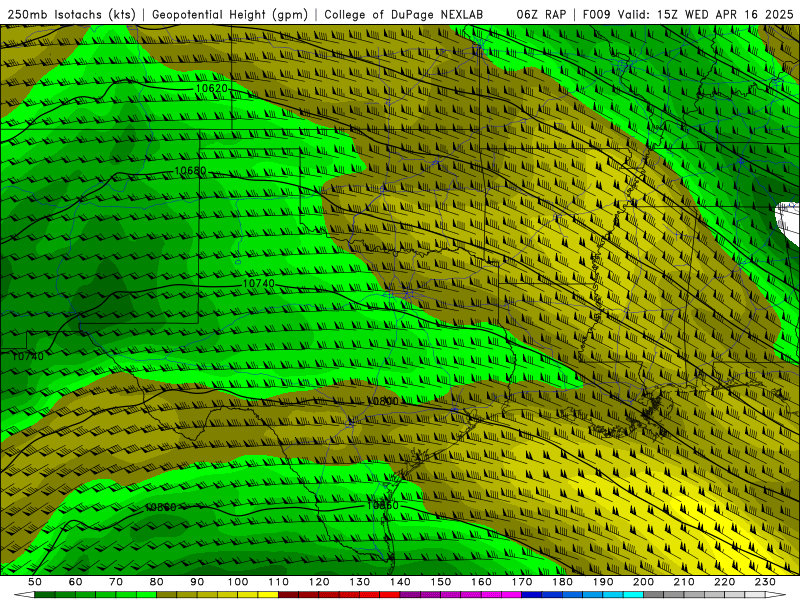Click the 150 label on the color scale

(x=441, y=582)
